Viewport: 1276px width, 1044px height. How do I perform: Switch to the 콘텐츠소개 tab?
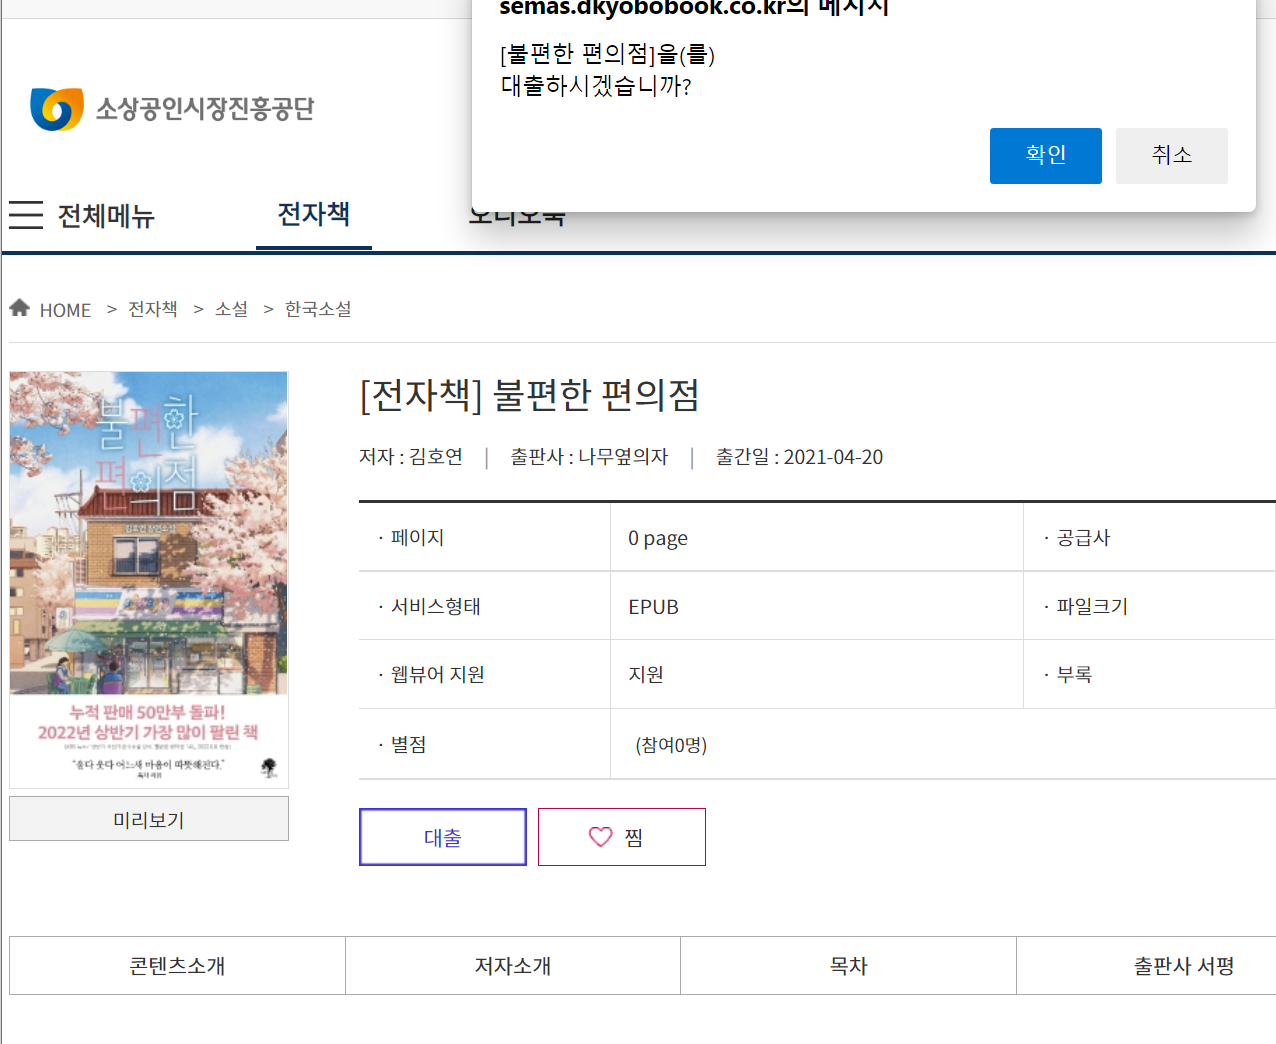177,966
